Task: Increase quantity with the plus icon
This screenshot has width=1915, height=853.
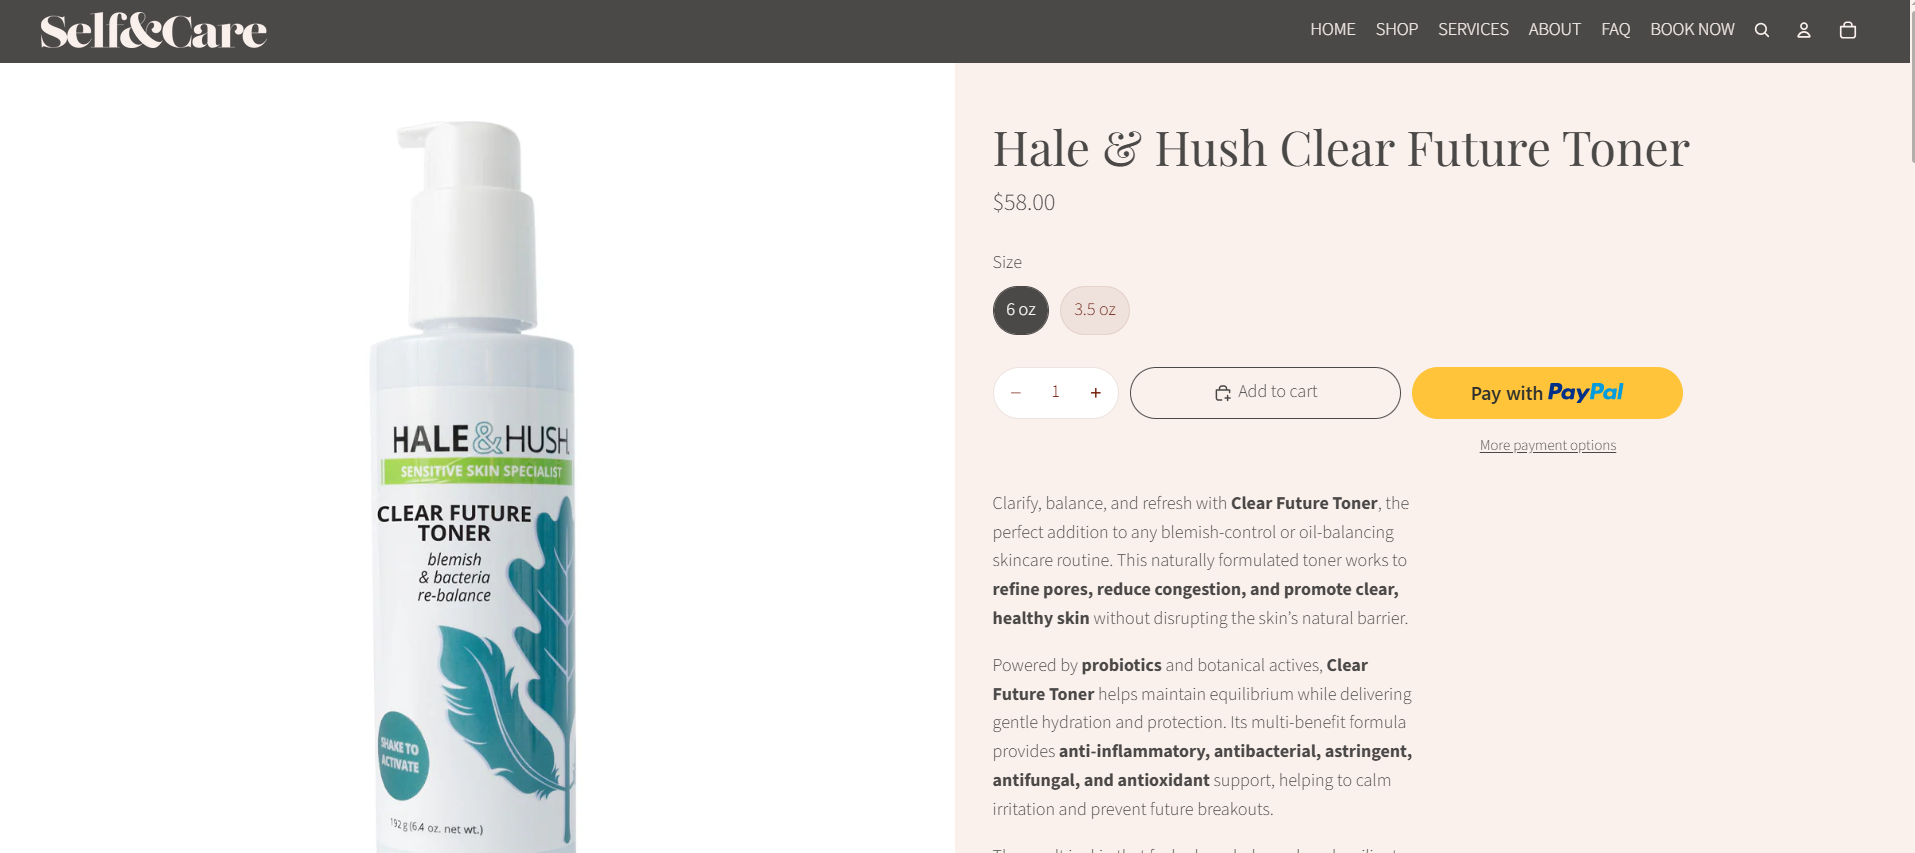Action: click(1096, 393)
